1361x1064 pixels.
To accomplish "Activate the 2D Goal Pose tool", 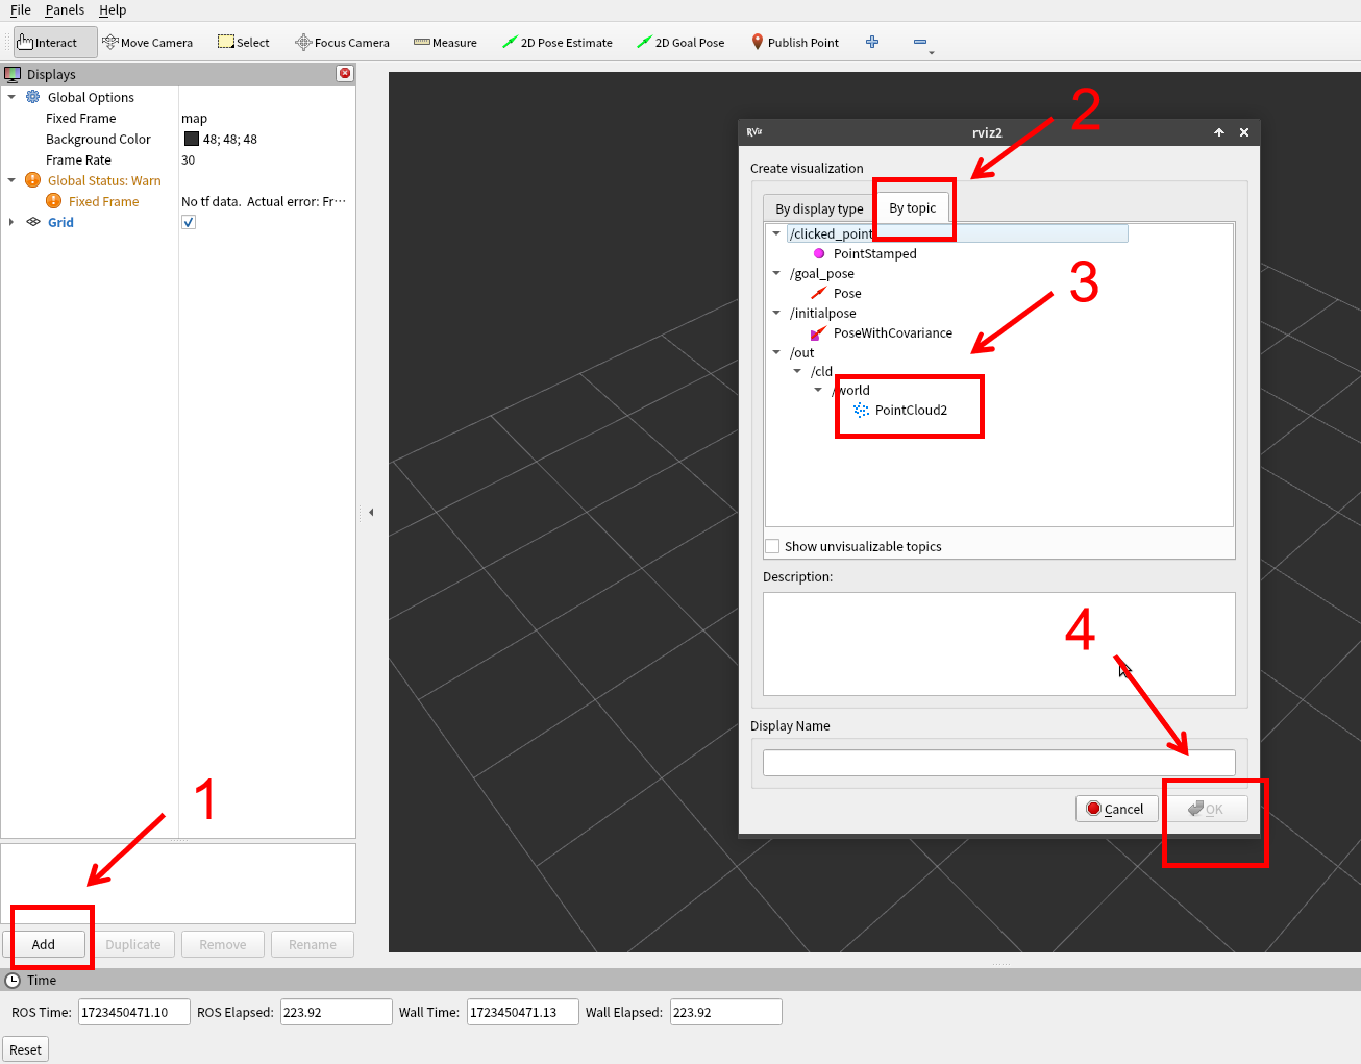I will coord(681,43).
